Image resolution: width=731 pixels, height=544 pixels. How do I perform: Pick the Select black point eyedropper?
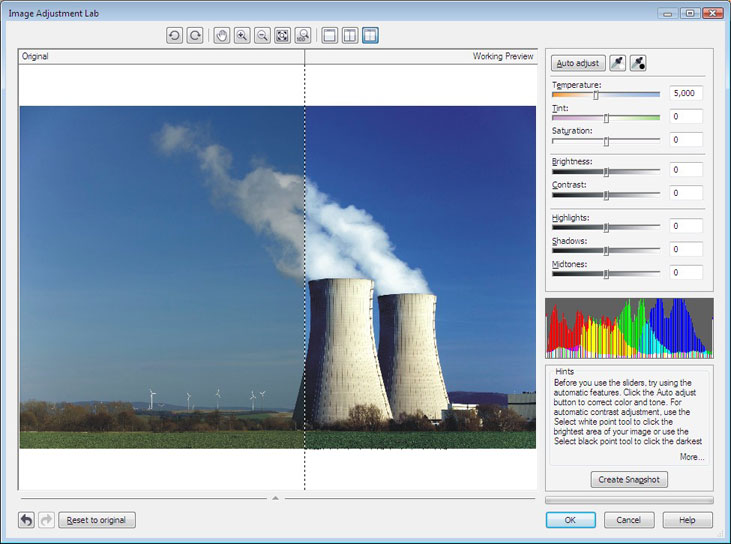click(x=638, y=63)
